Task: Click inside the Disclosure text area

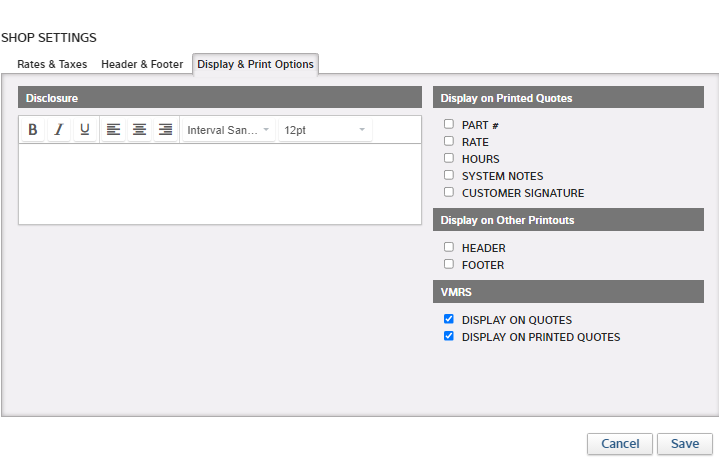Action: pos(220,183)
